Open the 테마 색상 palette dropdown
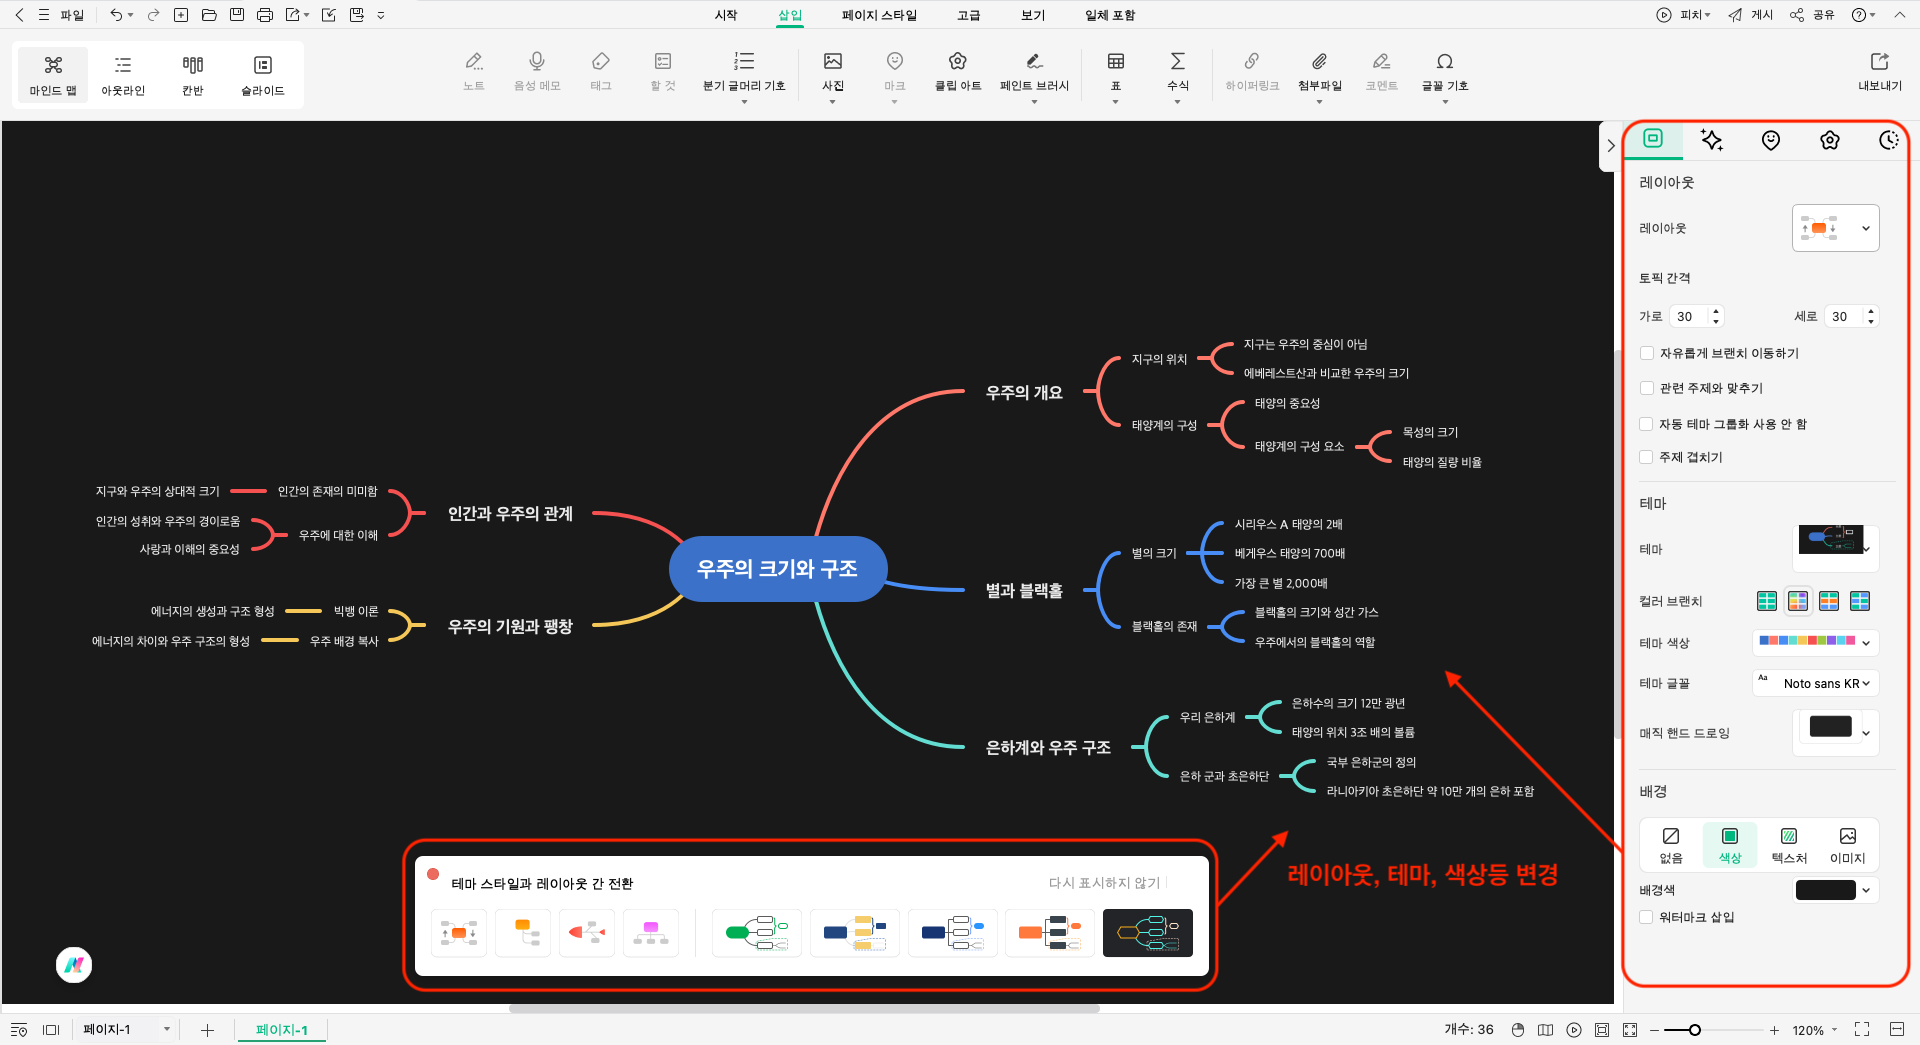Image resolution: width=1920 pixels, height=1045 pixels. 1816,642
